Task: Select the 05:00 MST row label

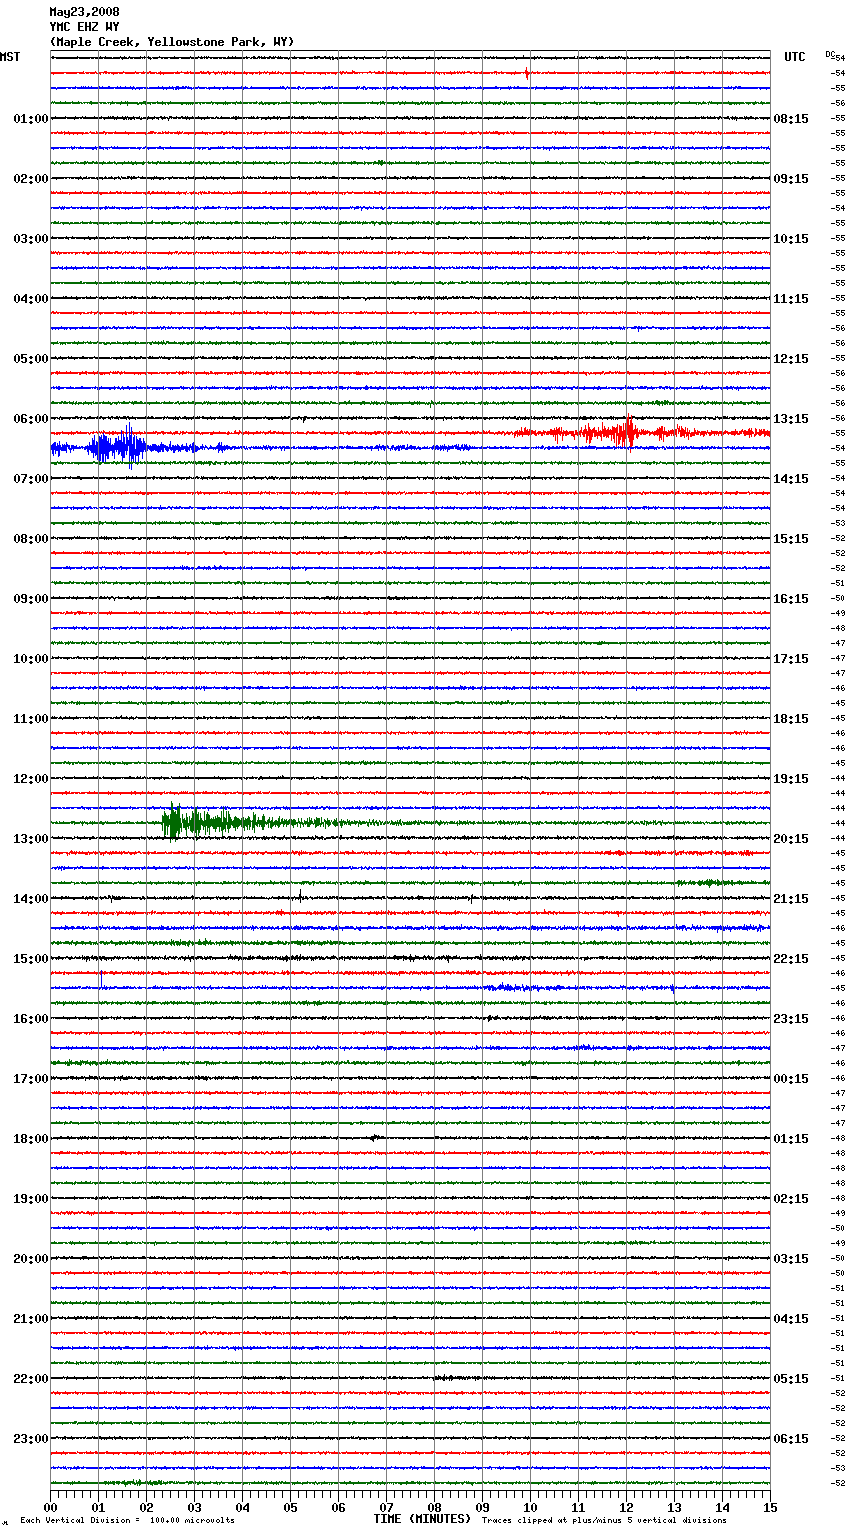Action: pyautogui.click(x=31, y=359)
